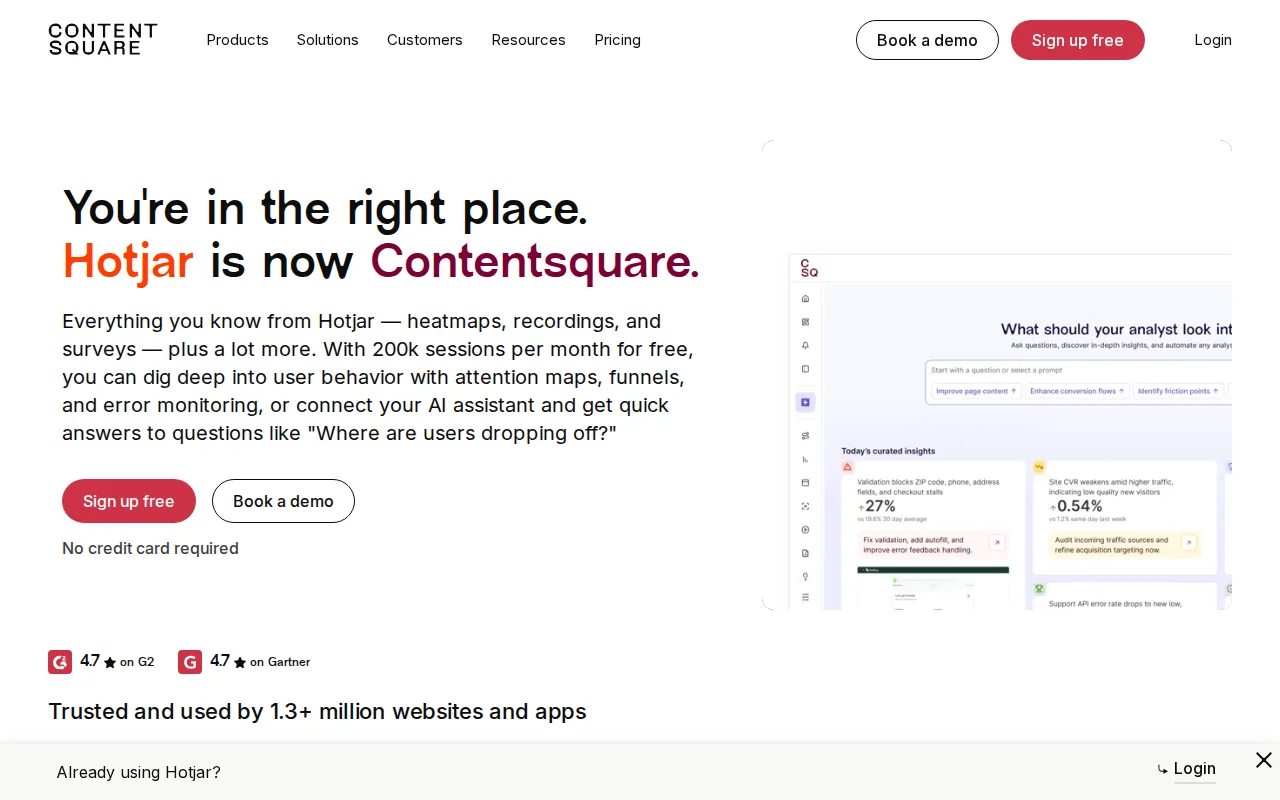Image resolution: width=1280 pixels, height=800 pixels.
Task: Click the star next to 'on Gartner'
Action: pos(240,662)
